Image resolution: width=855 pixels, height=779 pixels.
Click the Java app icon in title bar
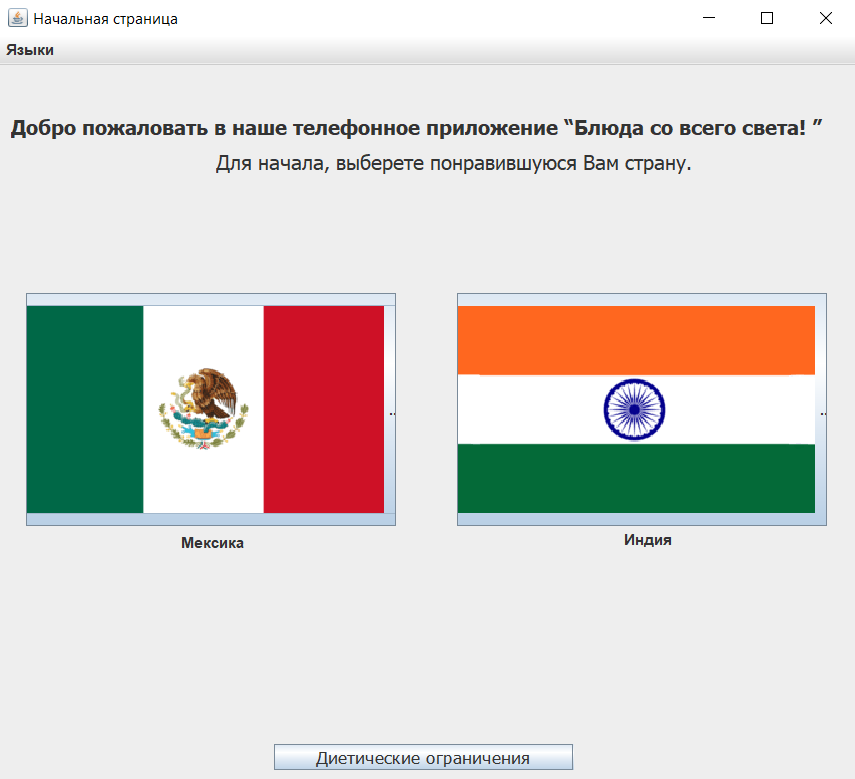17,18
